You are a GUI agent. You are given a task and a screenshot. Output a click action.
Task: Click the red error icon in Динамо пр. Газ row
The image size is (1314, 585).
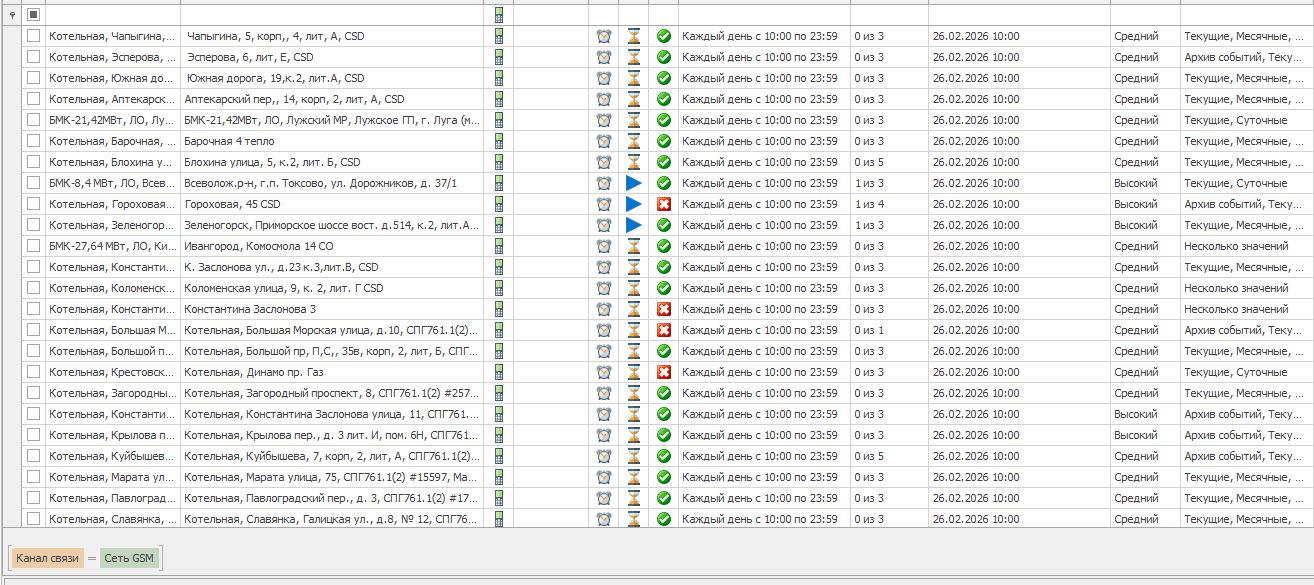[x=663, y=372]
